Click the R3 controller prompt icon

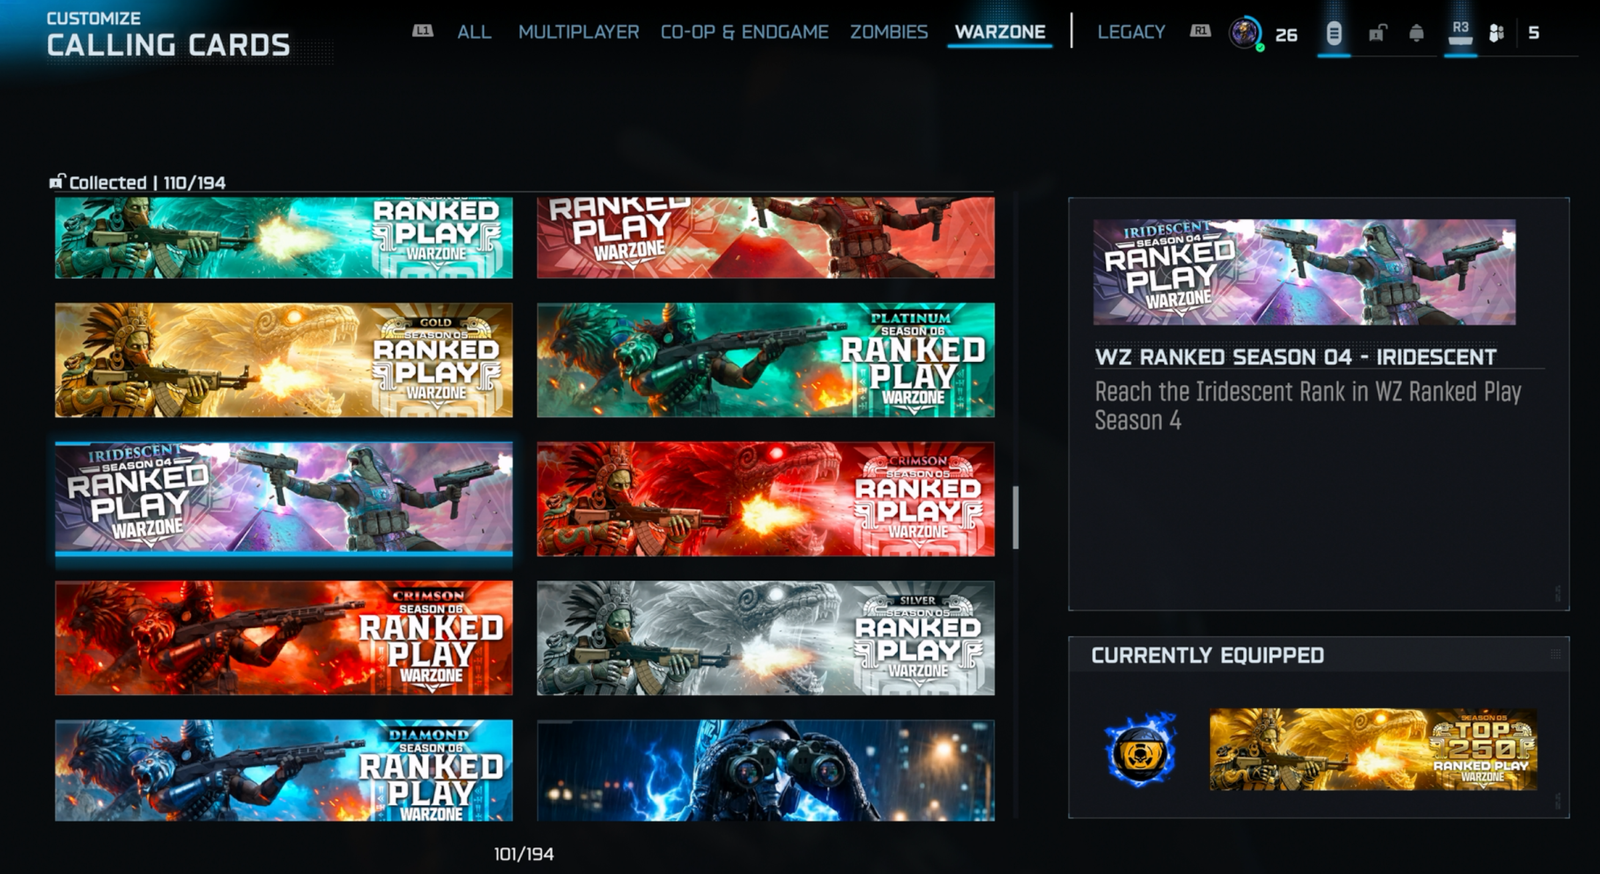click(1461, 32)
